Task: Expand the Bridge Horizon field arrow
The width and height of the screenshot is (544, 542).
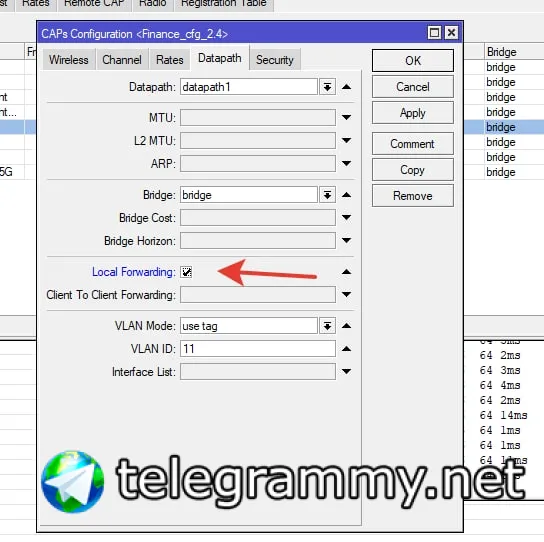Action: (346, 240)
